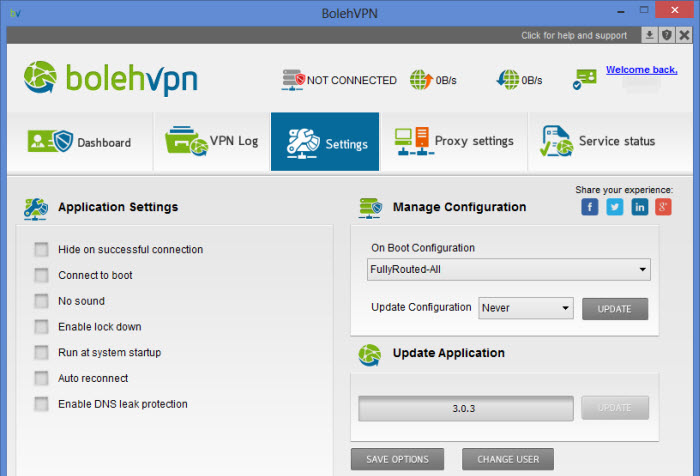Share on Google Plus
The width and height of the screenshot is (700, 476).
[663, 207]
